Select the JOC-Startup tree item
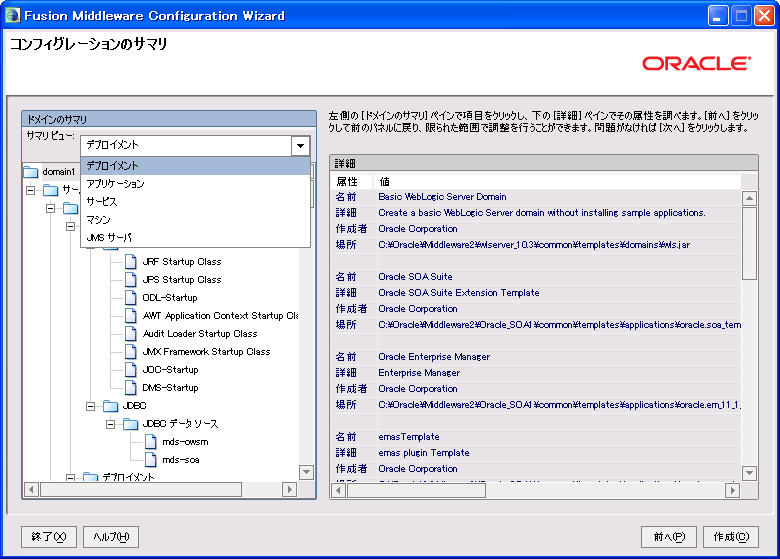This screenshot has width=780, height=559. [170, 370]
